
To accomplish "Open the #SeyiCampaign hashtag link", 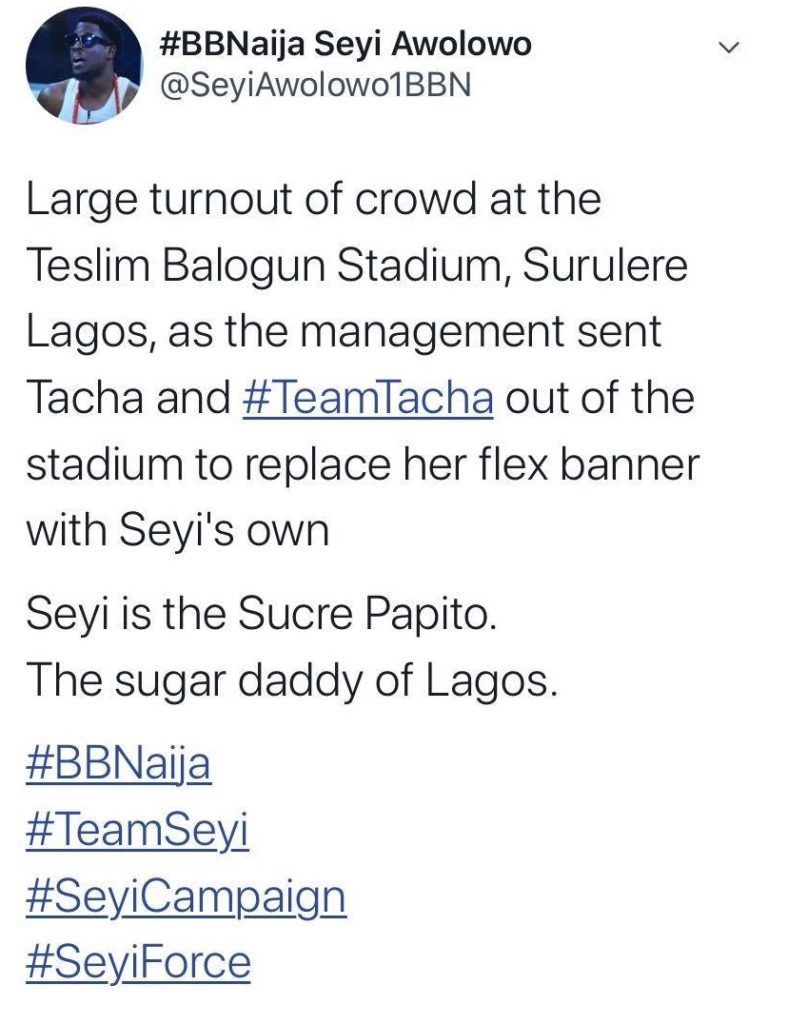I will point(184,896).
